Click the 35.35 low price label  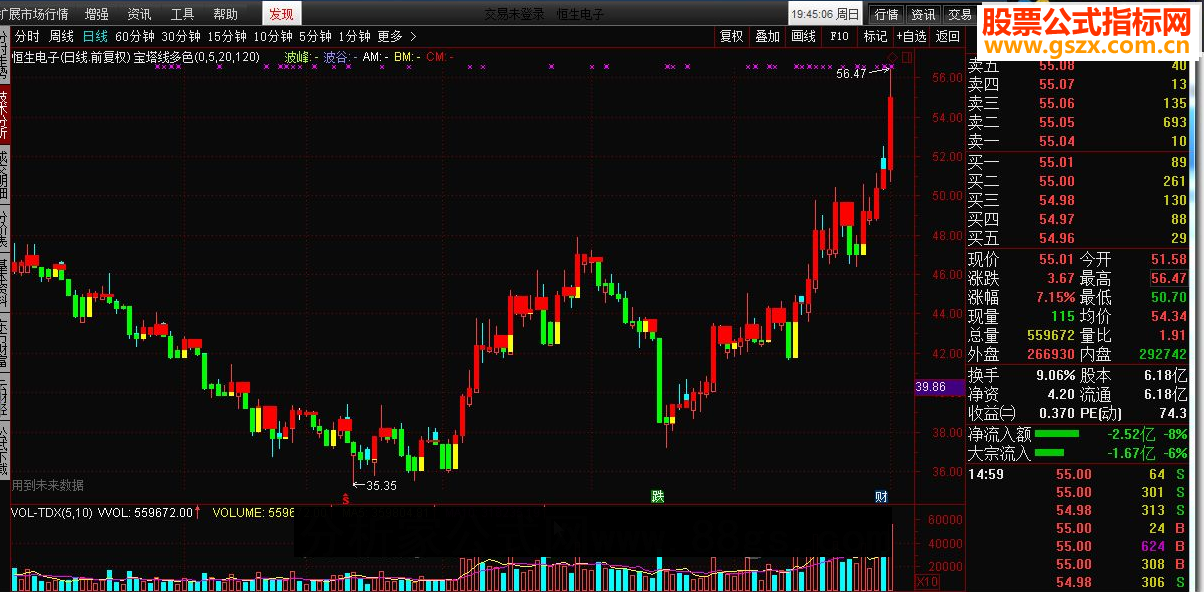(x=382, y=486)
